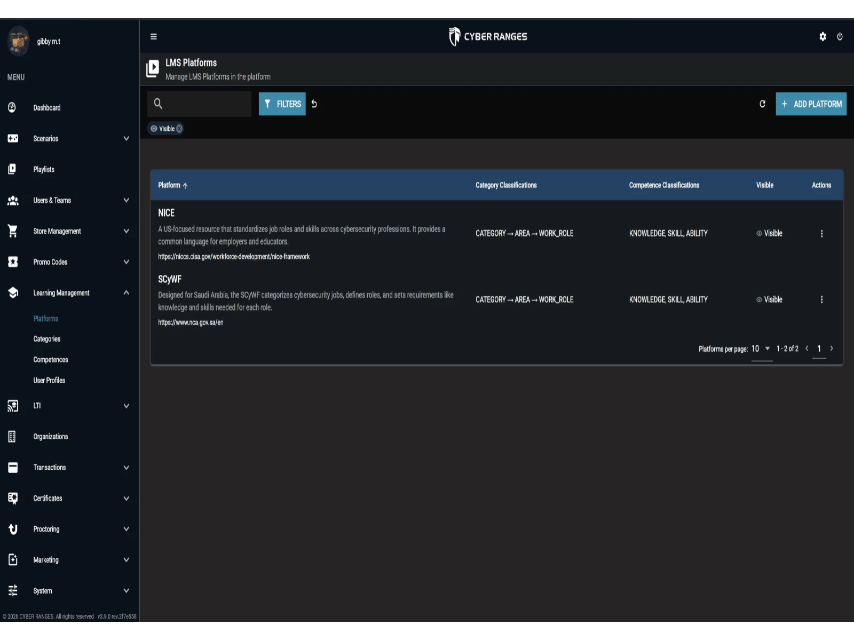Screen dimensions: 854x640
Task: Sort by the Platform column header
Action: tap(172, 185)
